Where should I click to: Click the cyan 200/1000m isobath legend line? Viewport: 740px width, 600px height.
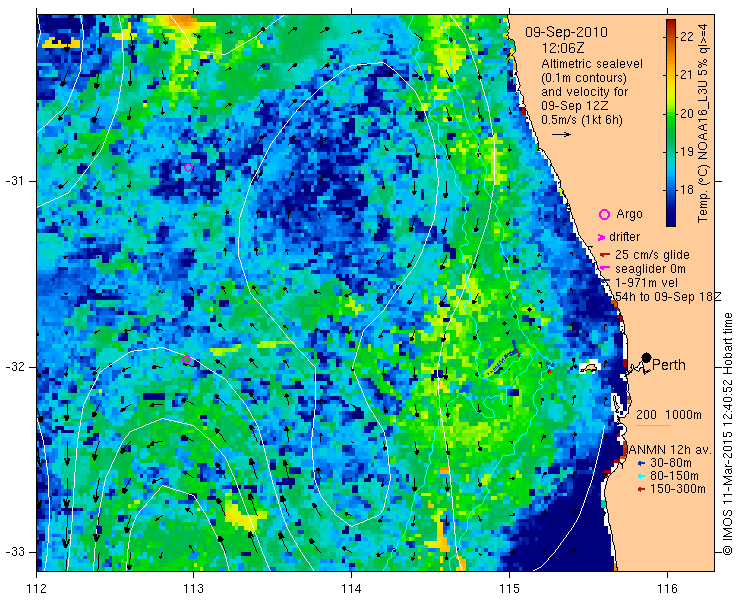(653, 426)
